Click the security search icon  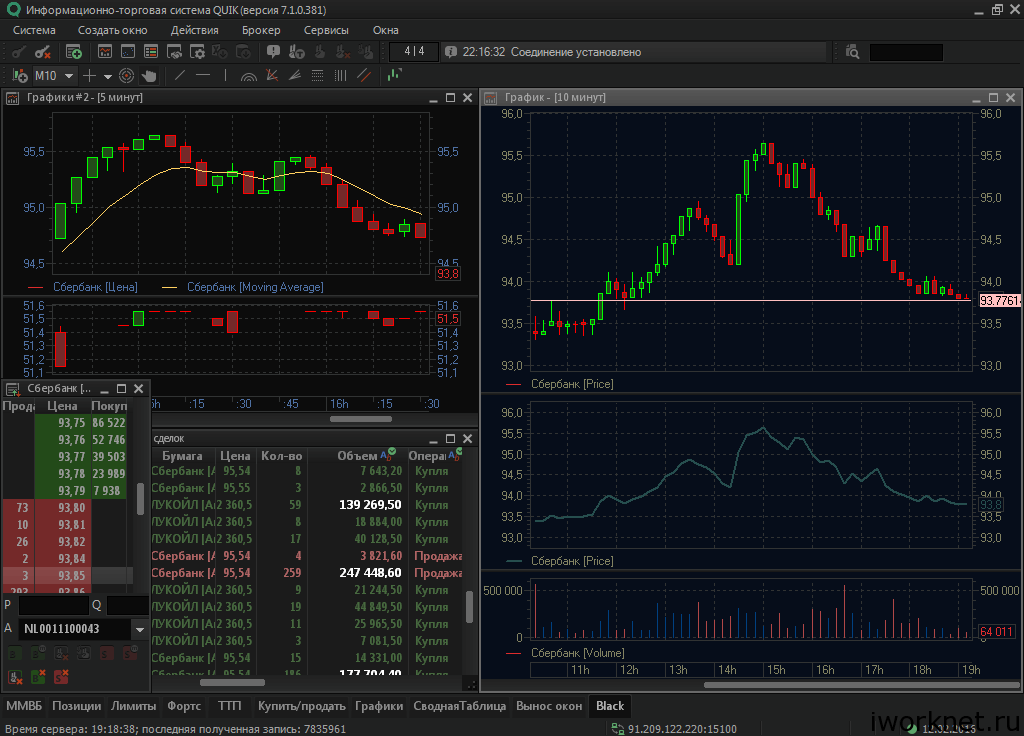coord(852,52)
